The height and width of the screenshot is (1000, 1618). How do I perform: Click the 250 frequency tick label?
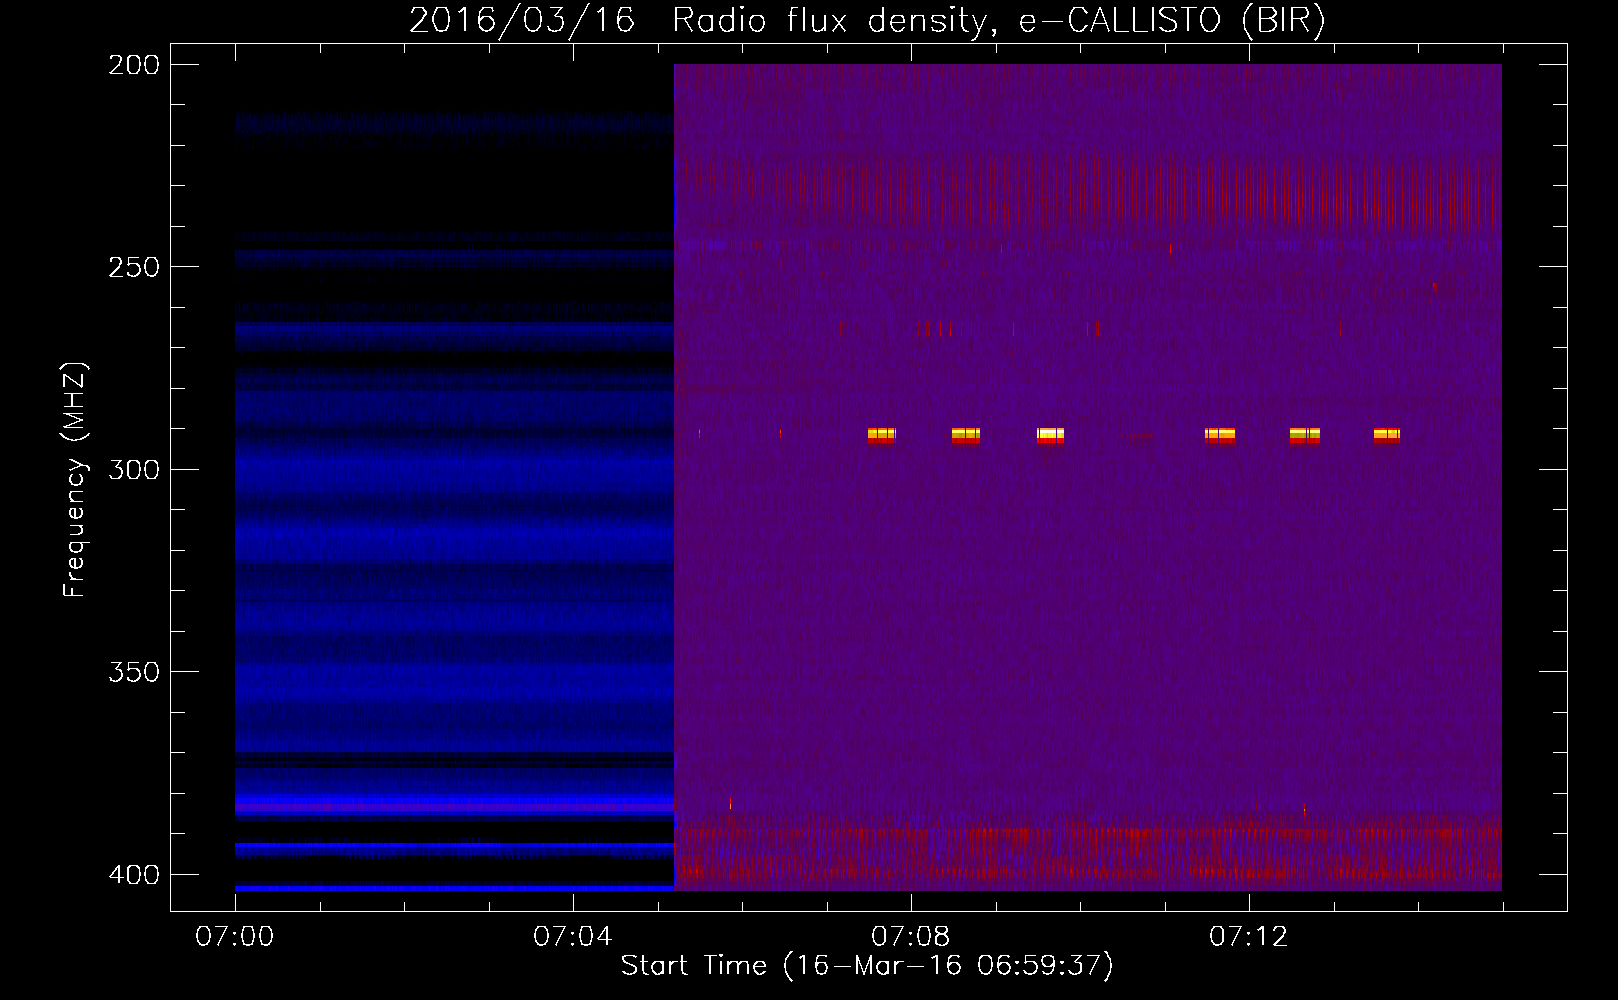click(x=134, y=267)
